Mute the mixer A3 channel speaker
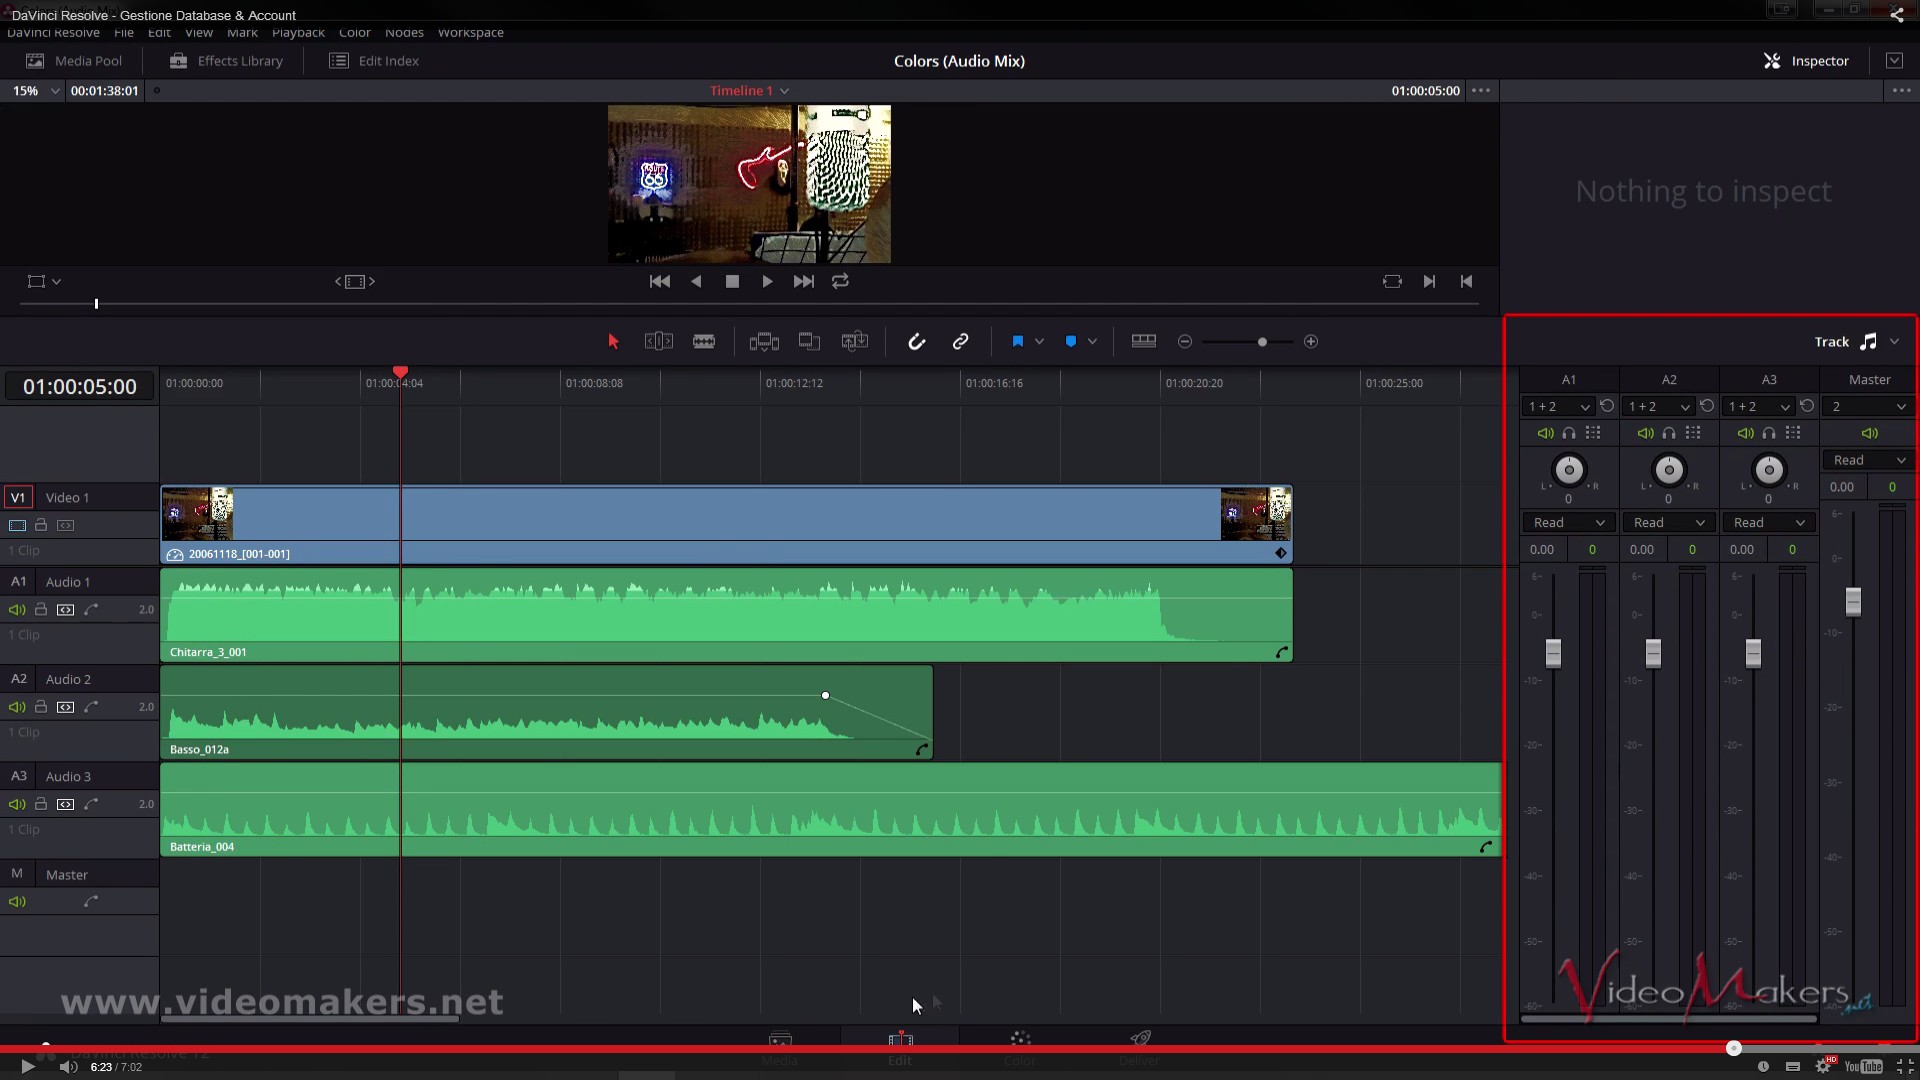This screenshot has height=1080, width=1920. pos(1745,434)
